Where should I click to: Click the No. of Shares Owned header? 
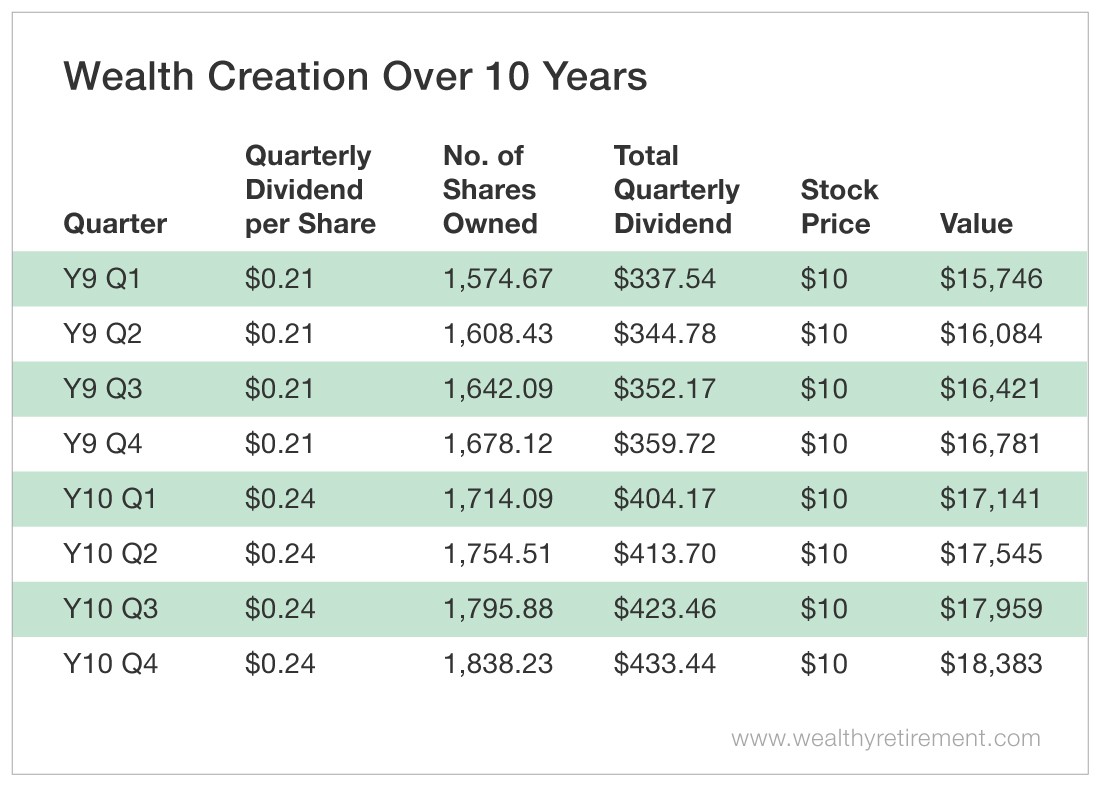(489, 190)
